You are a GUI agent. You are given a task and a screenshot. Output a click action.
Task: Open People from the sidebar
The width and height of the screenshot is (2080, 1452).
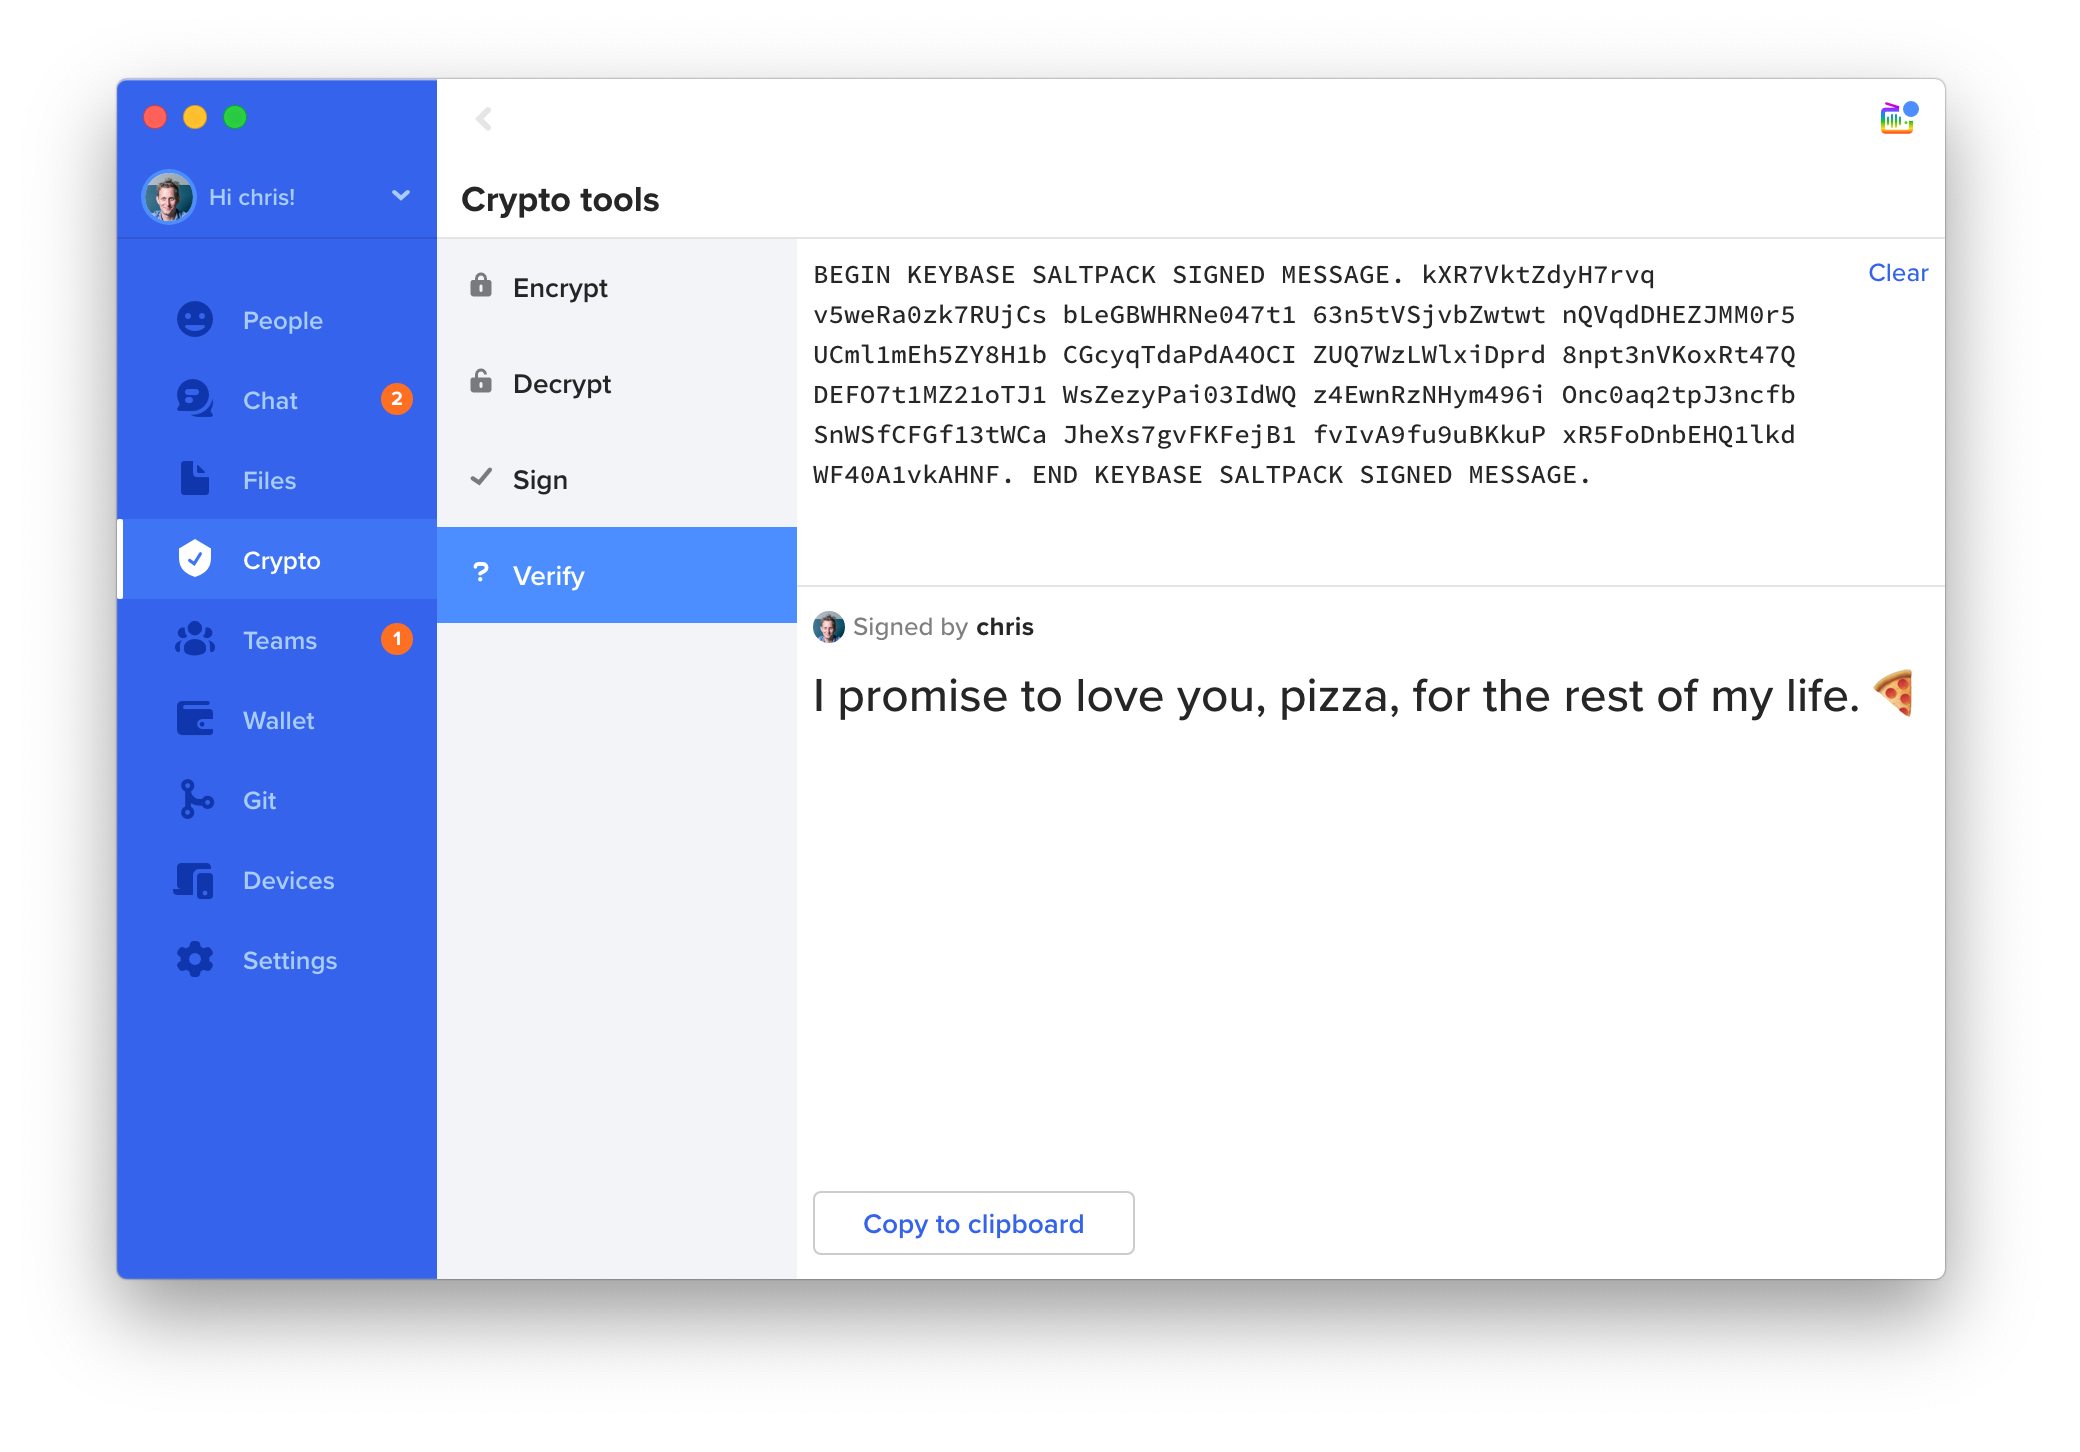coord(277,320)
